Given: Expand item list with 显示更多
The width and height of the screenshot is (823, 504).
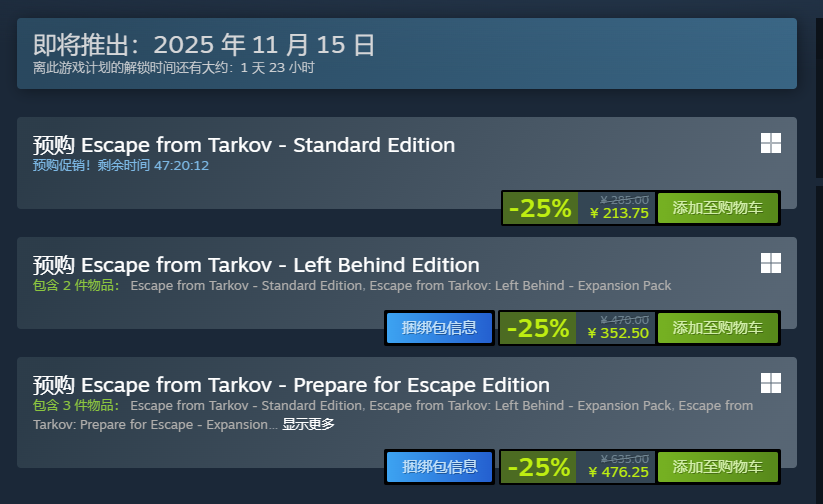Looking at the screenshot, I should 308,424.
